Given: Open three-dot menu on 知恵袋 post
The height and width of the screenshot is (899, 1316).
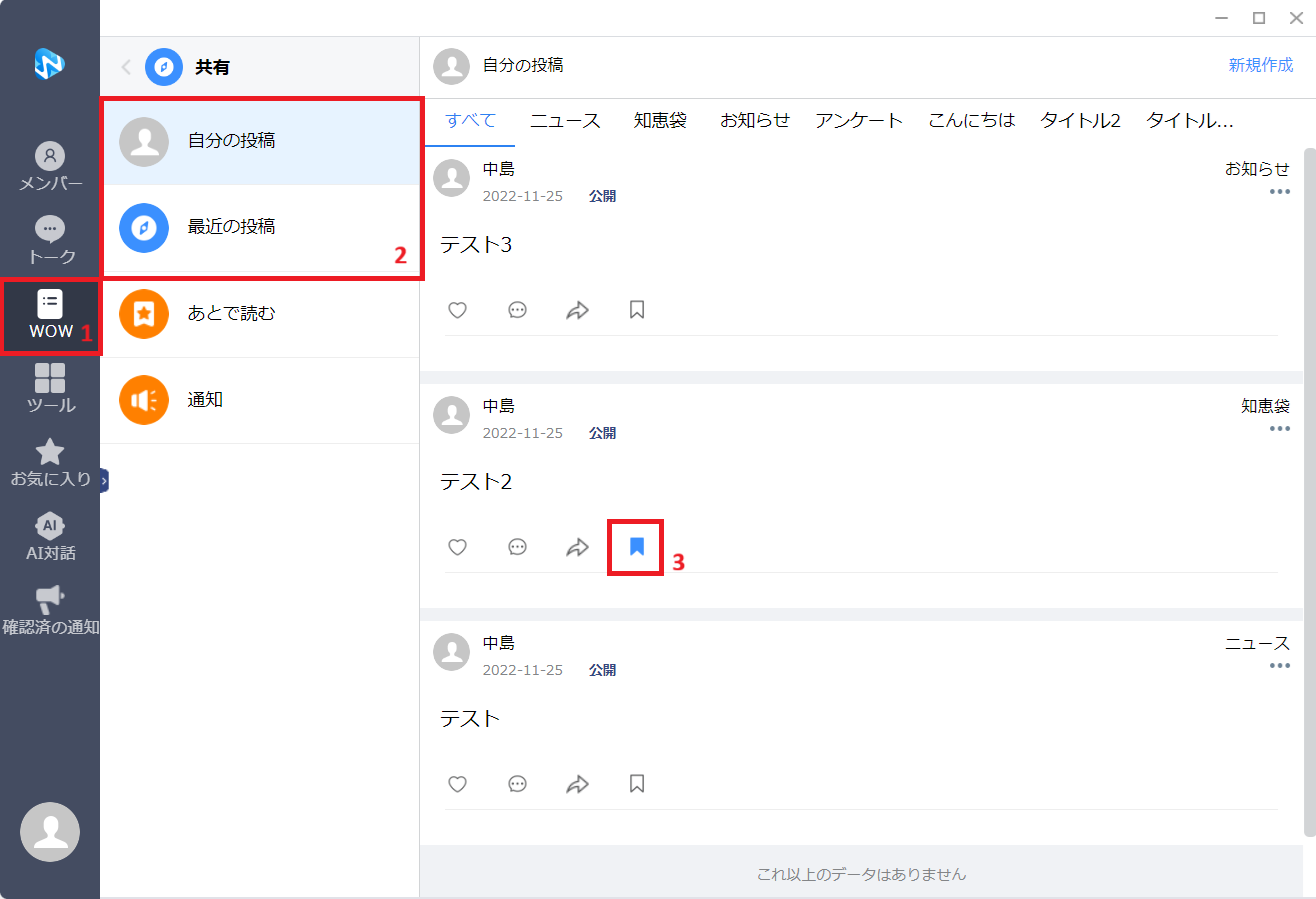Looking at the screenshot, I should [1279, 429].
